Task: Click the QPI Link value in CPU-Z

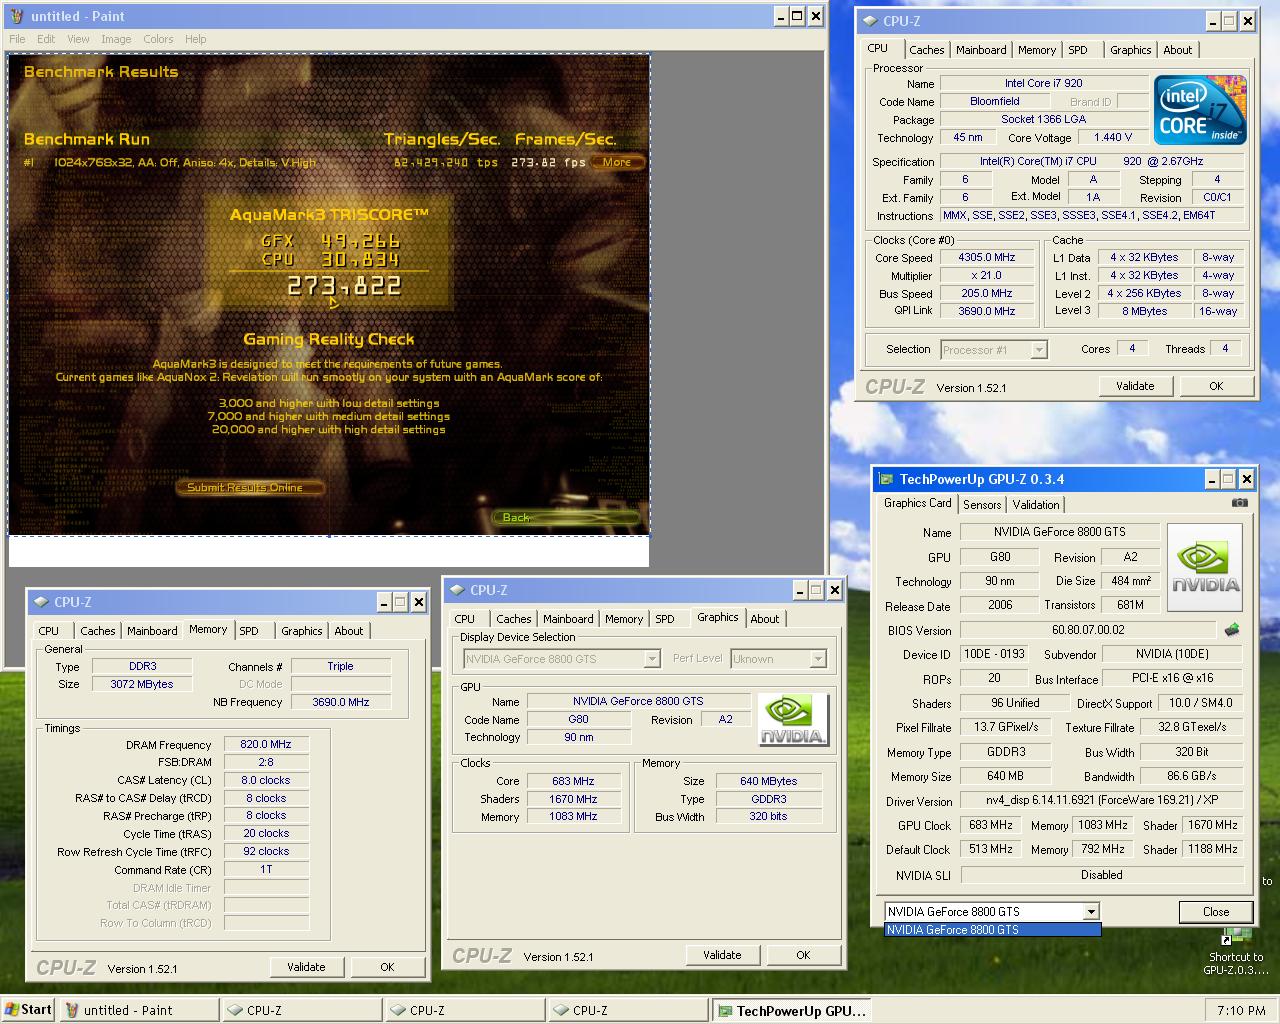Action: pyautogui.click(x=987, y=311)
